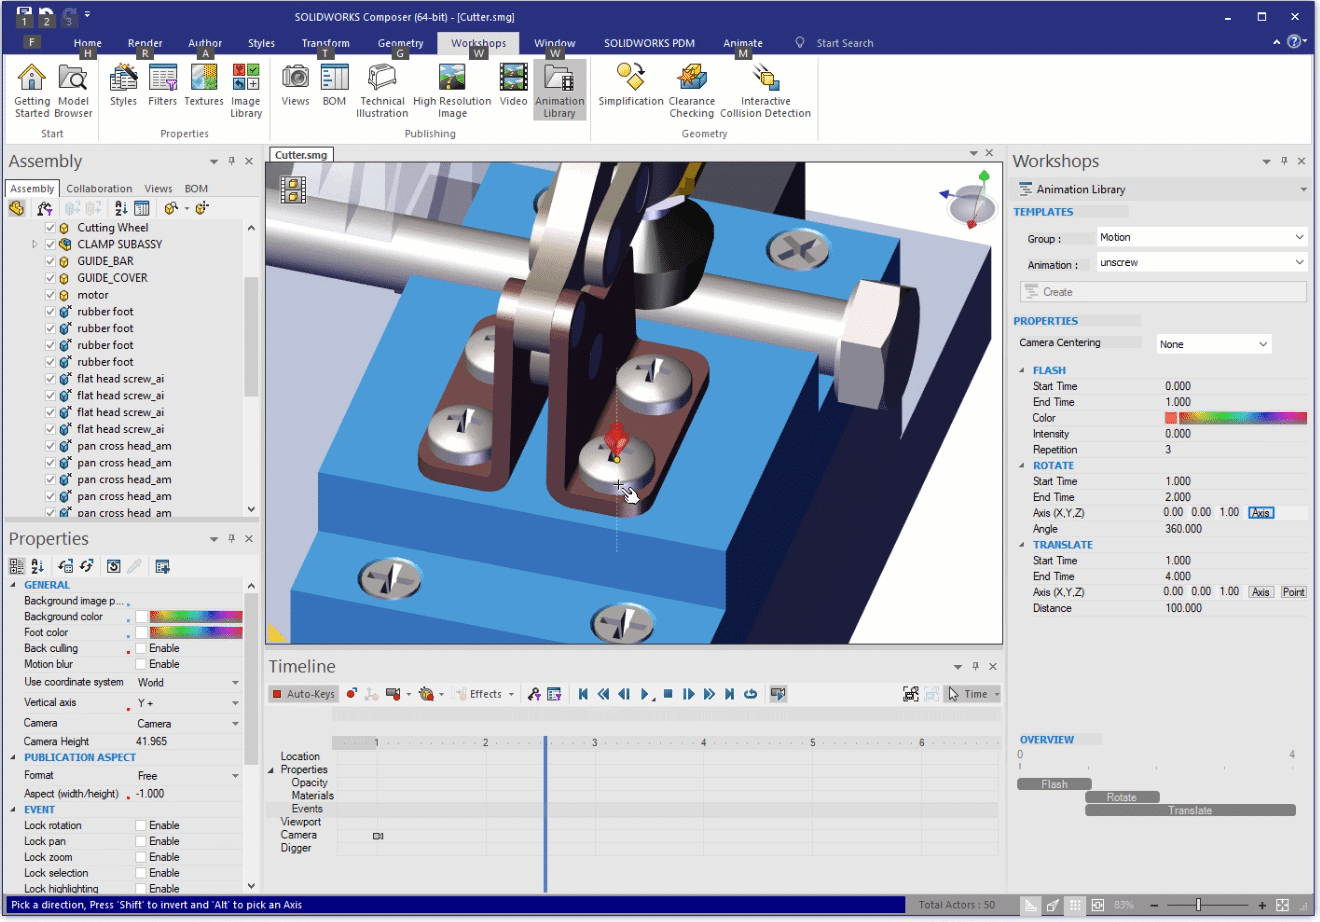Image resolution: width=1320 pixels, height=922 pixels.
Task: Switch to the Transform ribbon tab
Action: 326,43
